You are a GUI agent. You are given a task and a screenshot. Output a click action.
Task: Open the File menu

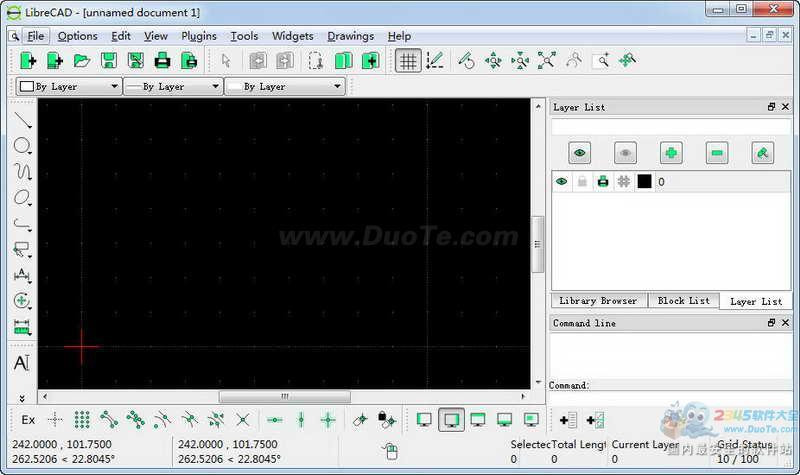[36, 36]
